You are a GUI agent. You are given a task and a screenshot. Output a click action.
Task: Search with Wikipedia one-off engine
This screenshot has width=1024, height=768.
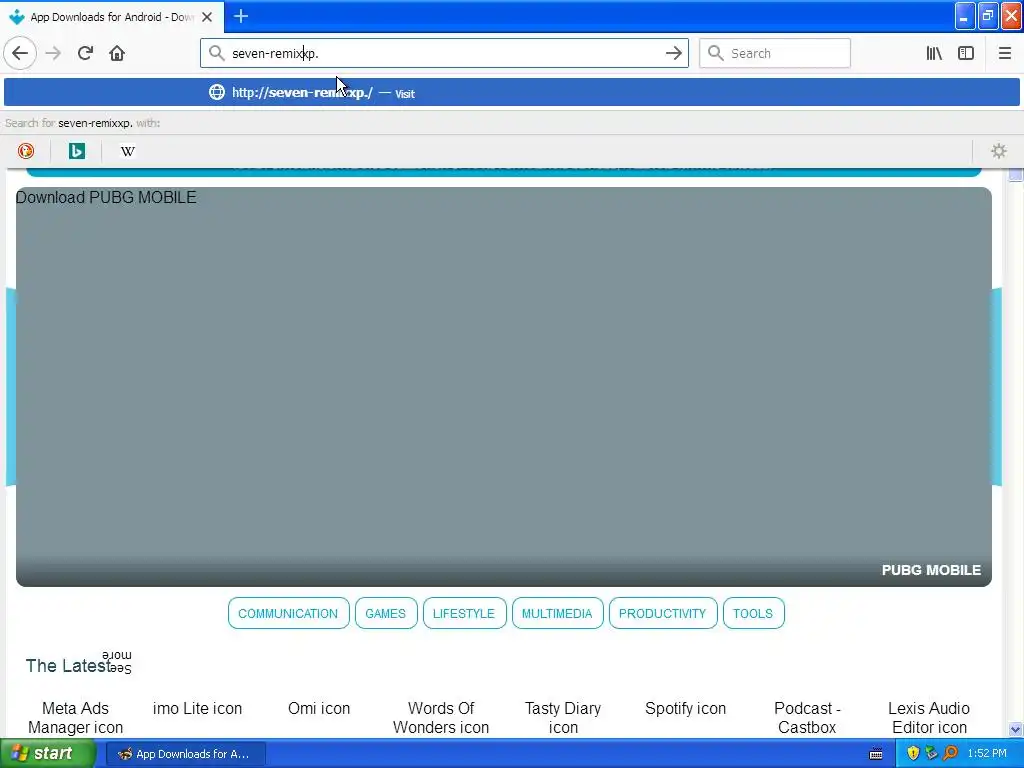pyautogui.click(x=127, y=152)
